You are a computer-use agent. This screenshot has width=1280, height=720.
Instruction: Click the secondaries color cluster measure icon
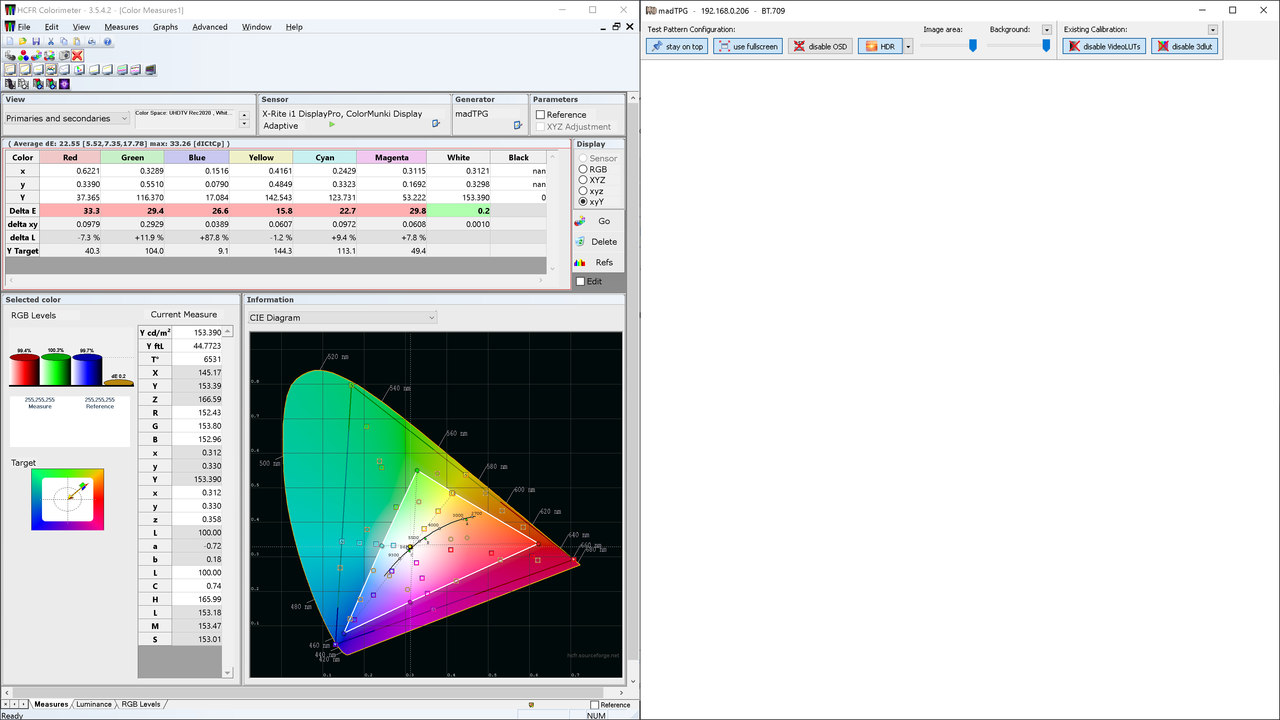pyautogui.click(x=36, y=55)
